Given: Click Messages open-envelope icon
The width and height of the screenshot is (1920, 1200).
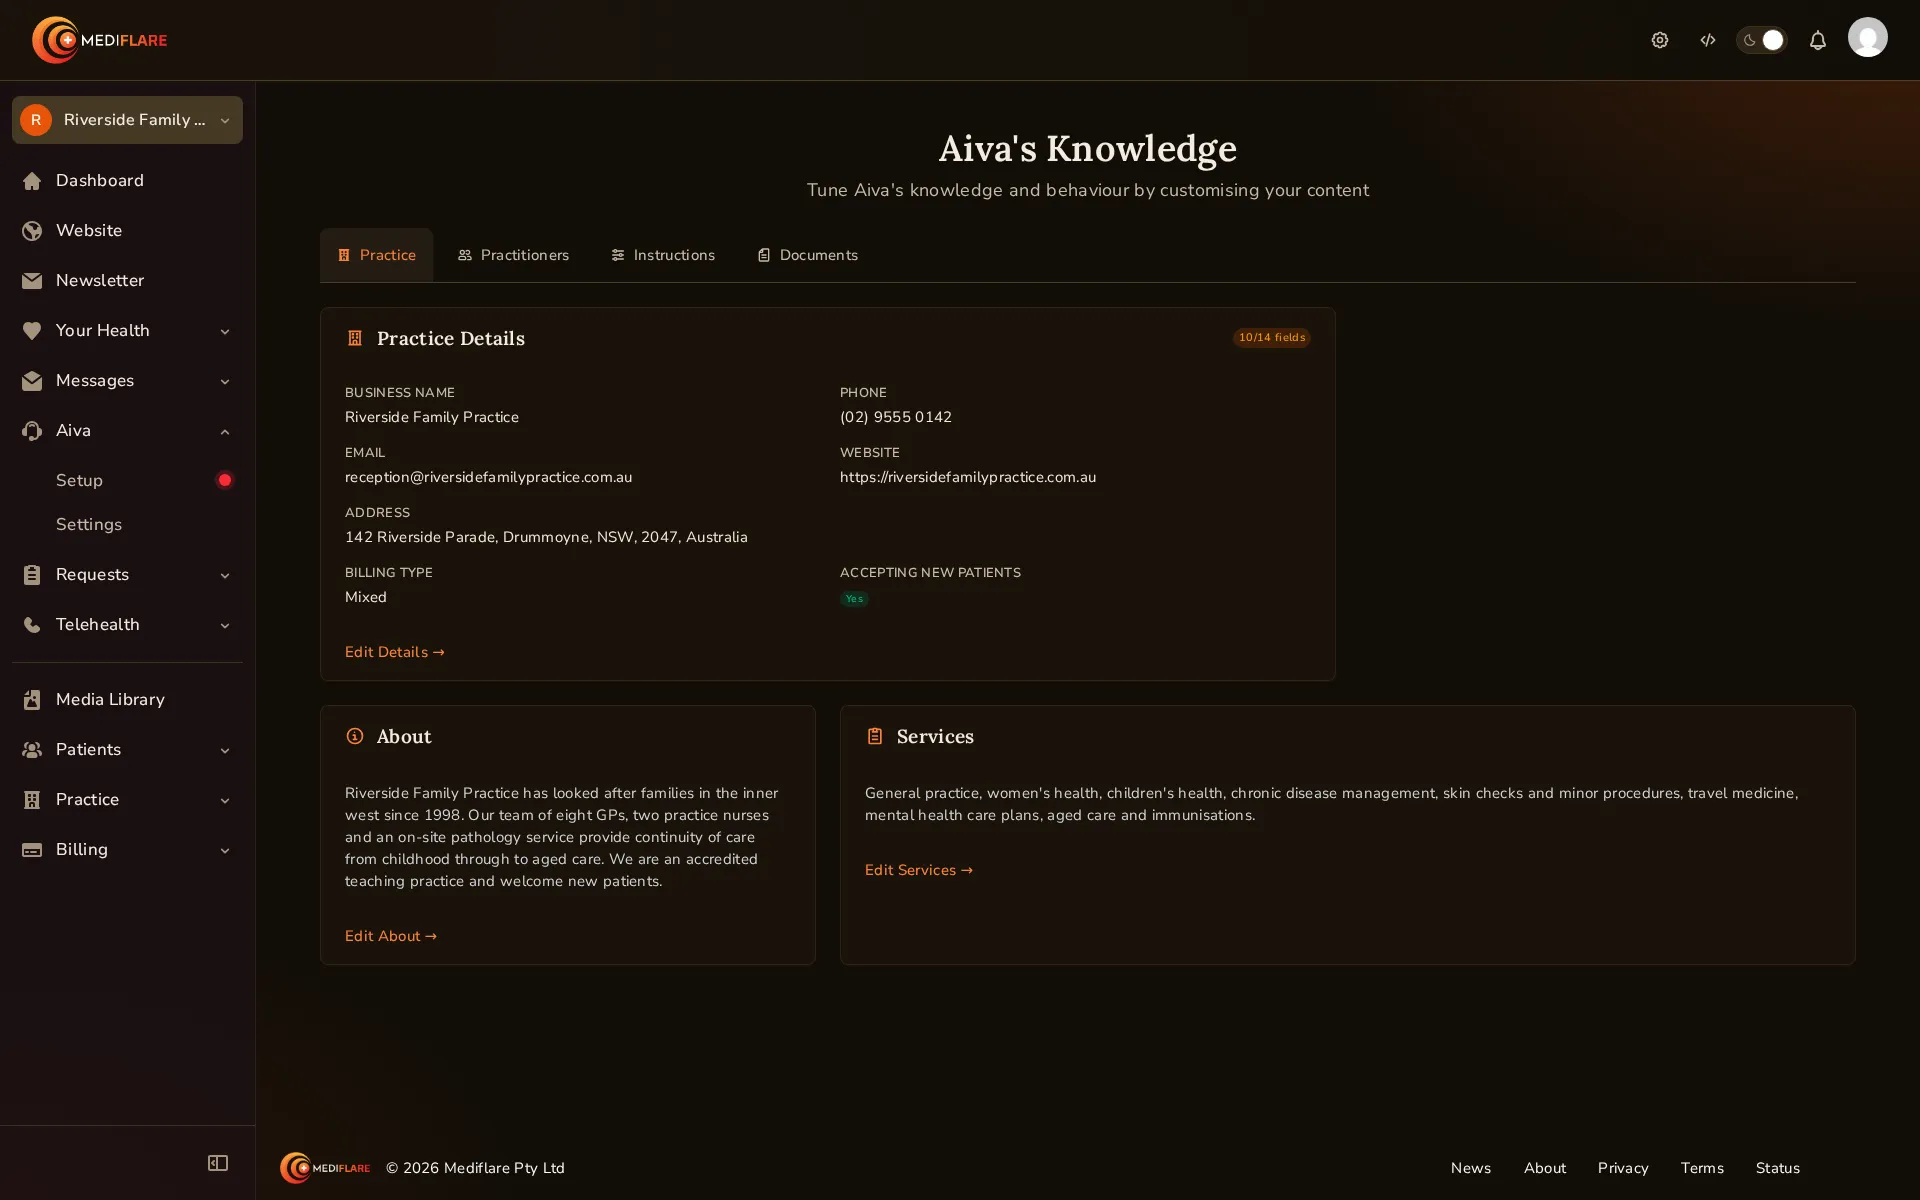Looking at the screenshot, I should (32, 381).
